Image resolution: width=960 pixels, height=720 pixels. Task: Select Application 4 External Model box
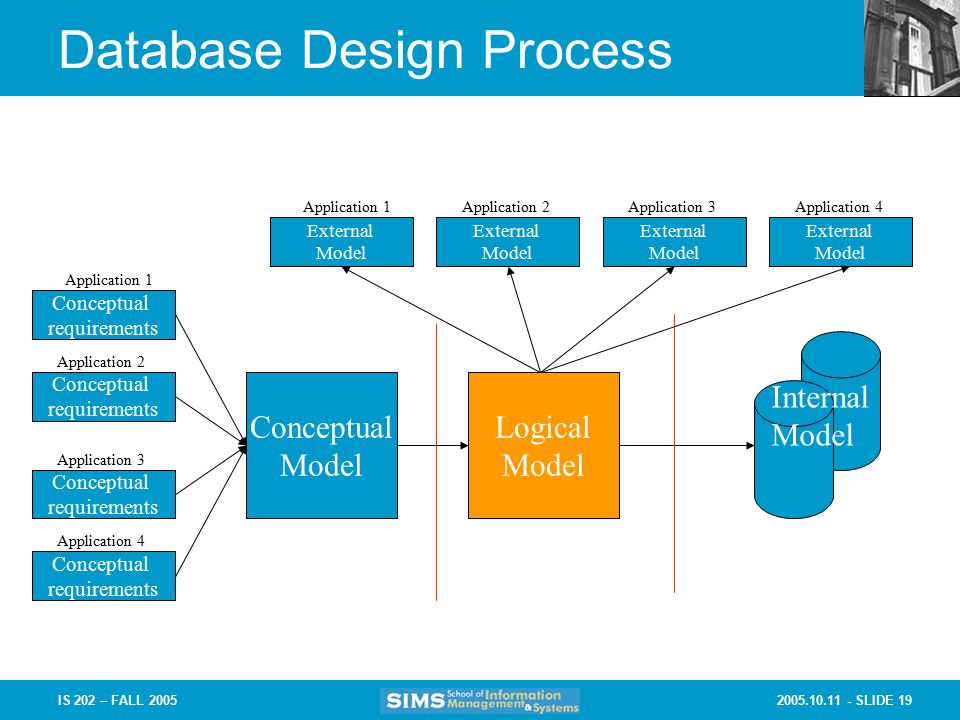coord(841,242)
